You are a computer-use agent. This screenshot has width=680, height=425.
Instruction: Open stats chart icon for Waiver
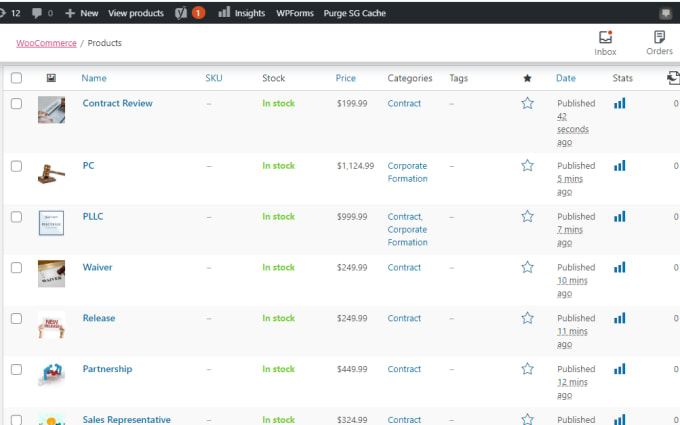tap(620, 267)
